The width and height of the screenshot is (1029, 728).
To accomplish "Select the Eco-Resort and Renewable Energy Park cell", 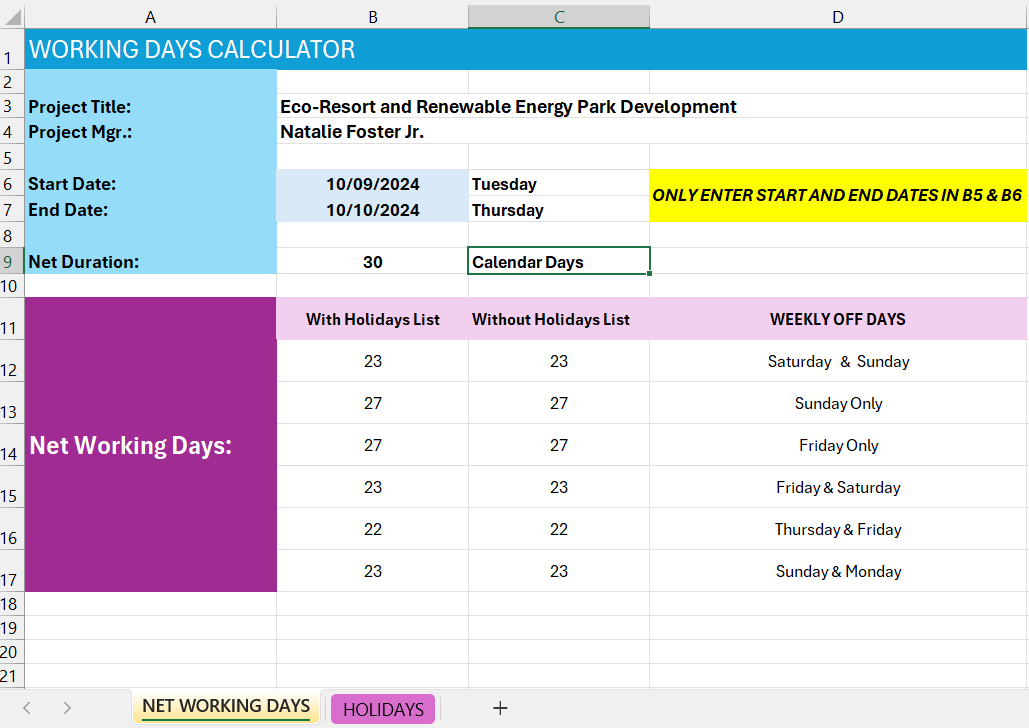I will click(x=509, y=106).
